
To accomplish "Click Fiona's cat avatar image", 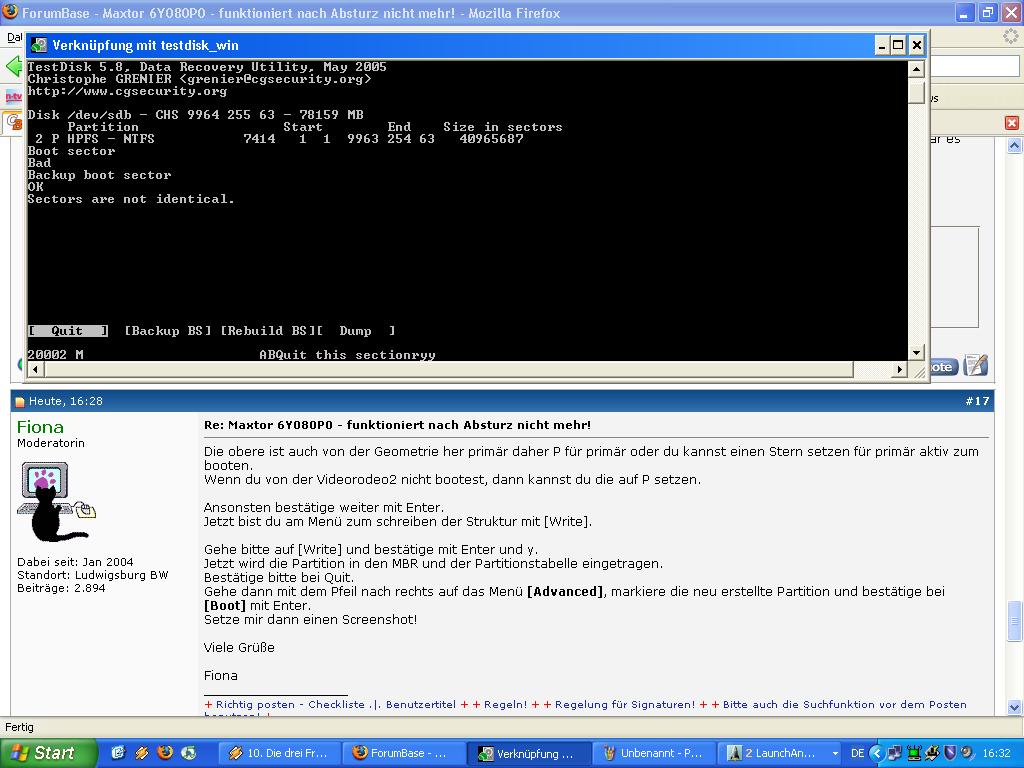I will 57,502.
